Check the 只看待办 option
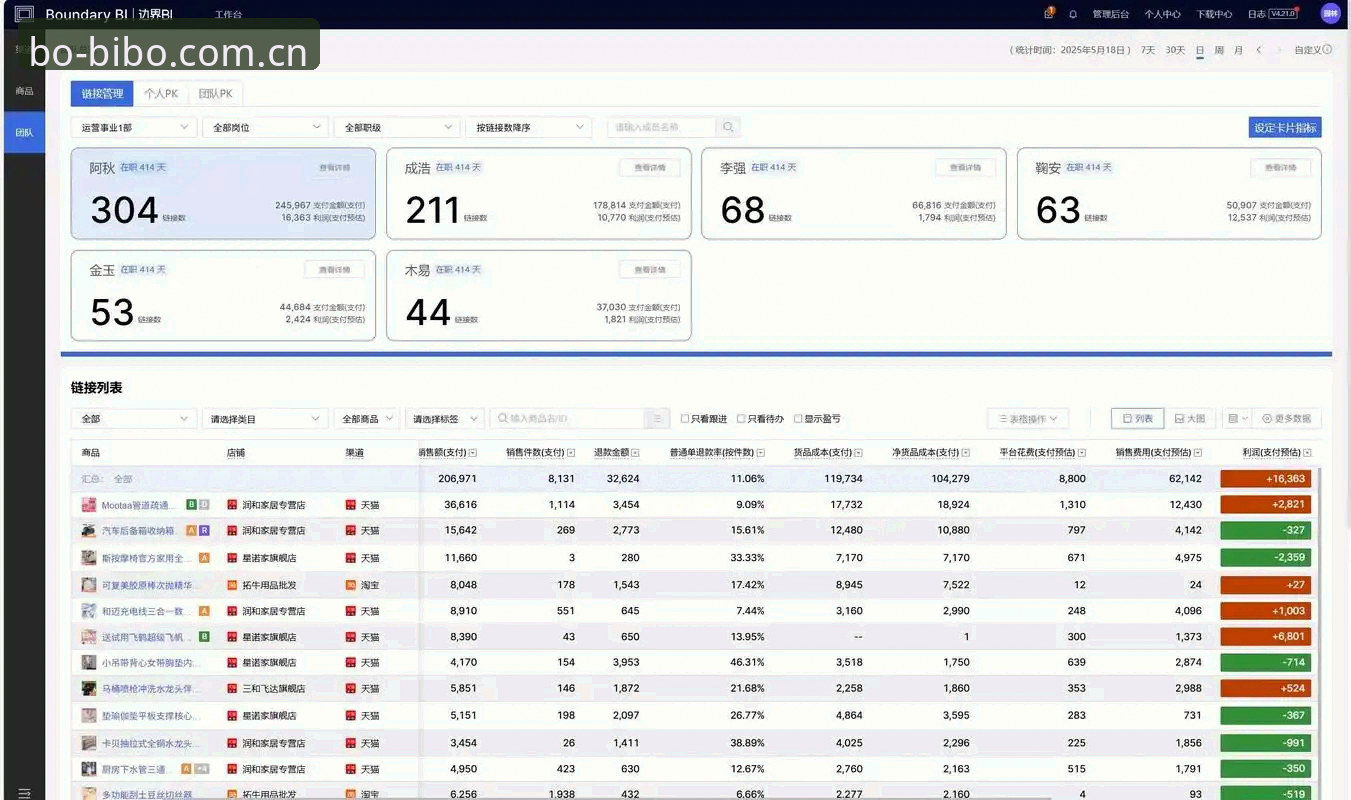1351x800 pixels. [741, 419]
